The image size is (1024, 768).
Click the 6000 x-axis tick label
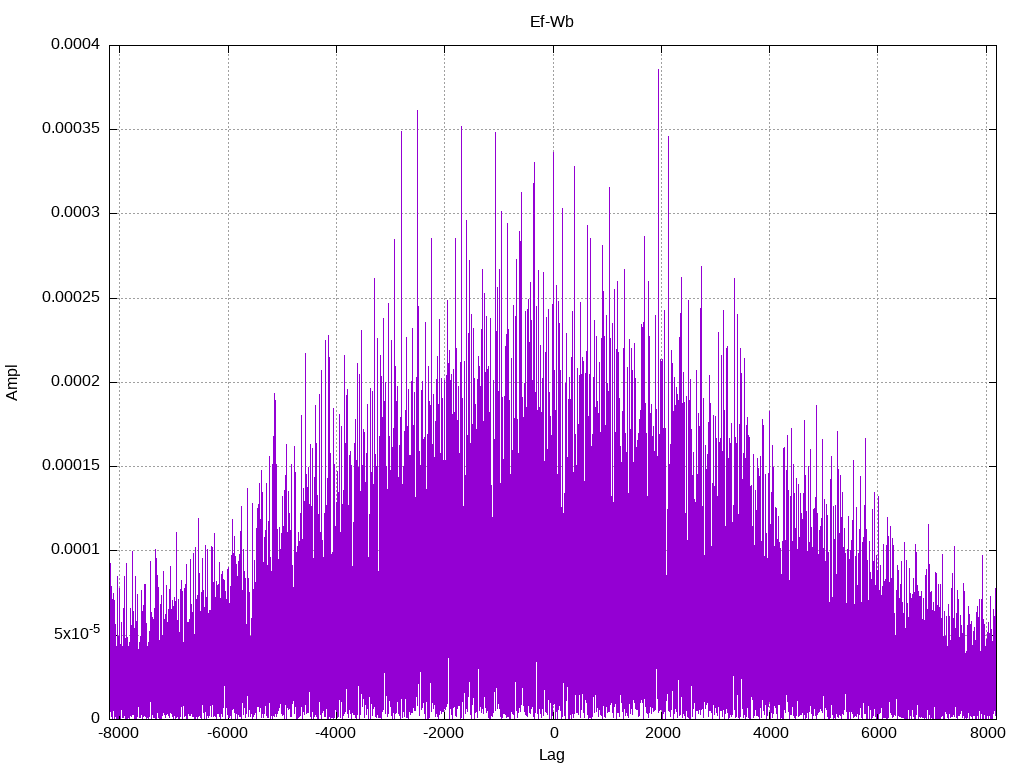[879, 733]
